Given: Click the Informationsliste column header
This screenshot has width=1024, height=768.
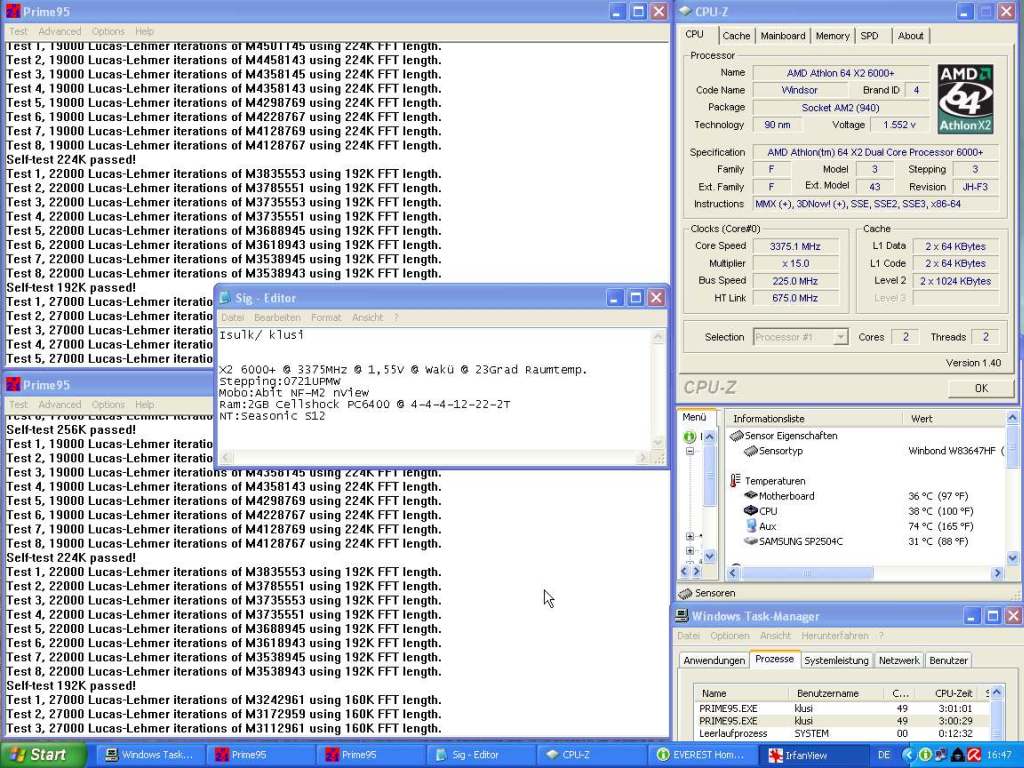Looking at the screenshot, I should [814, 419].
